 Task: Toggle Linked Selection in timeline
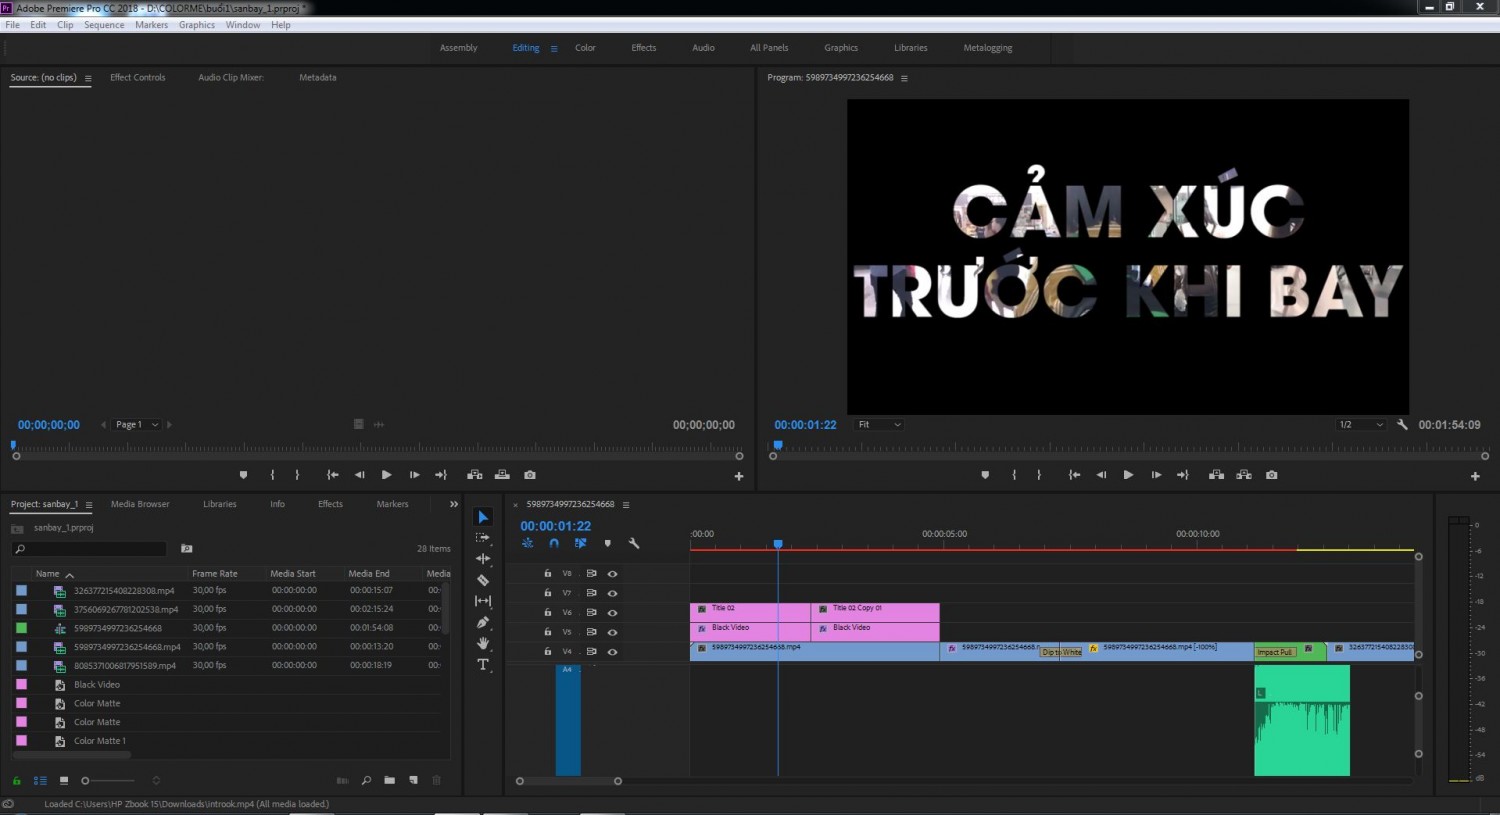click(580, 544)
